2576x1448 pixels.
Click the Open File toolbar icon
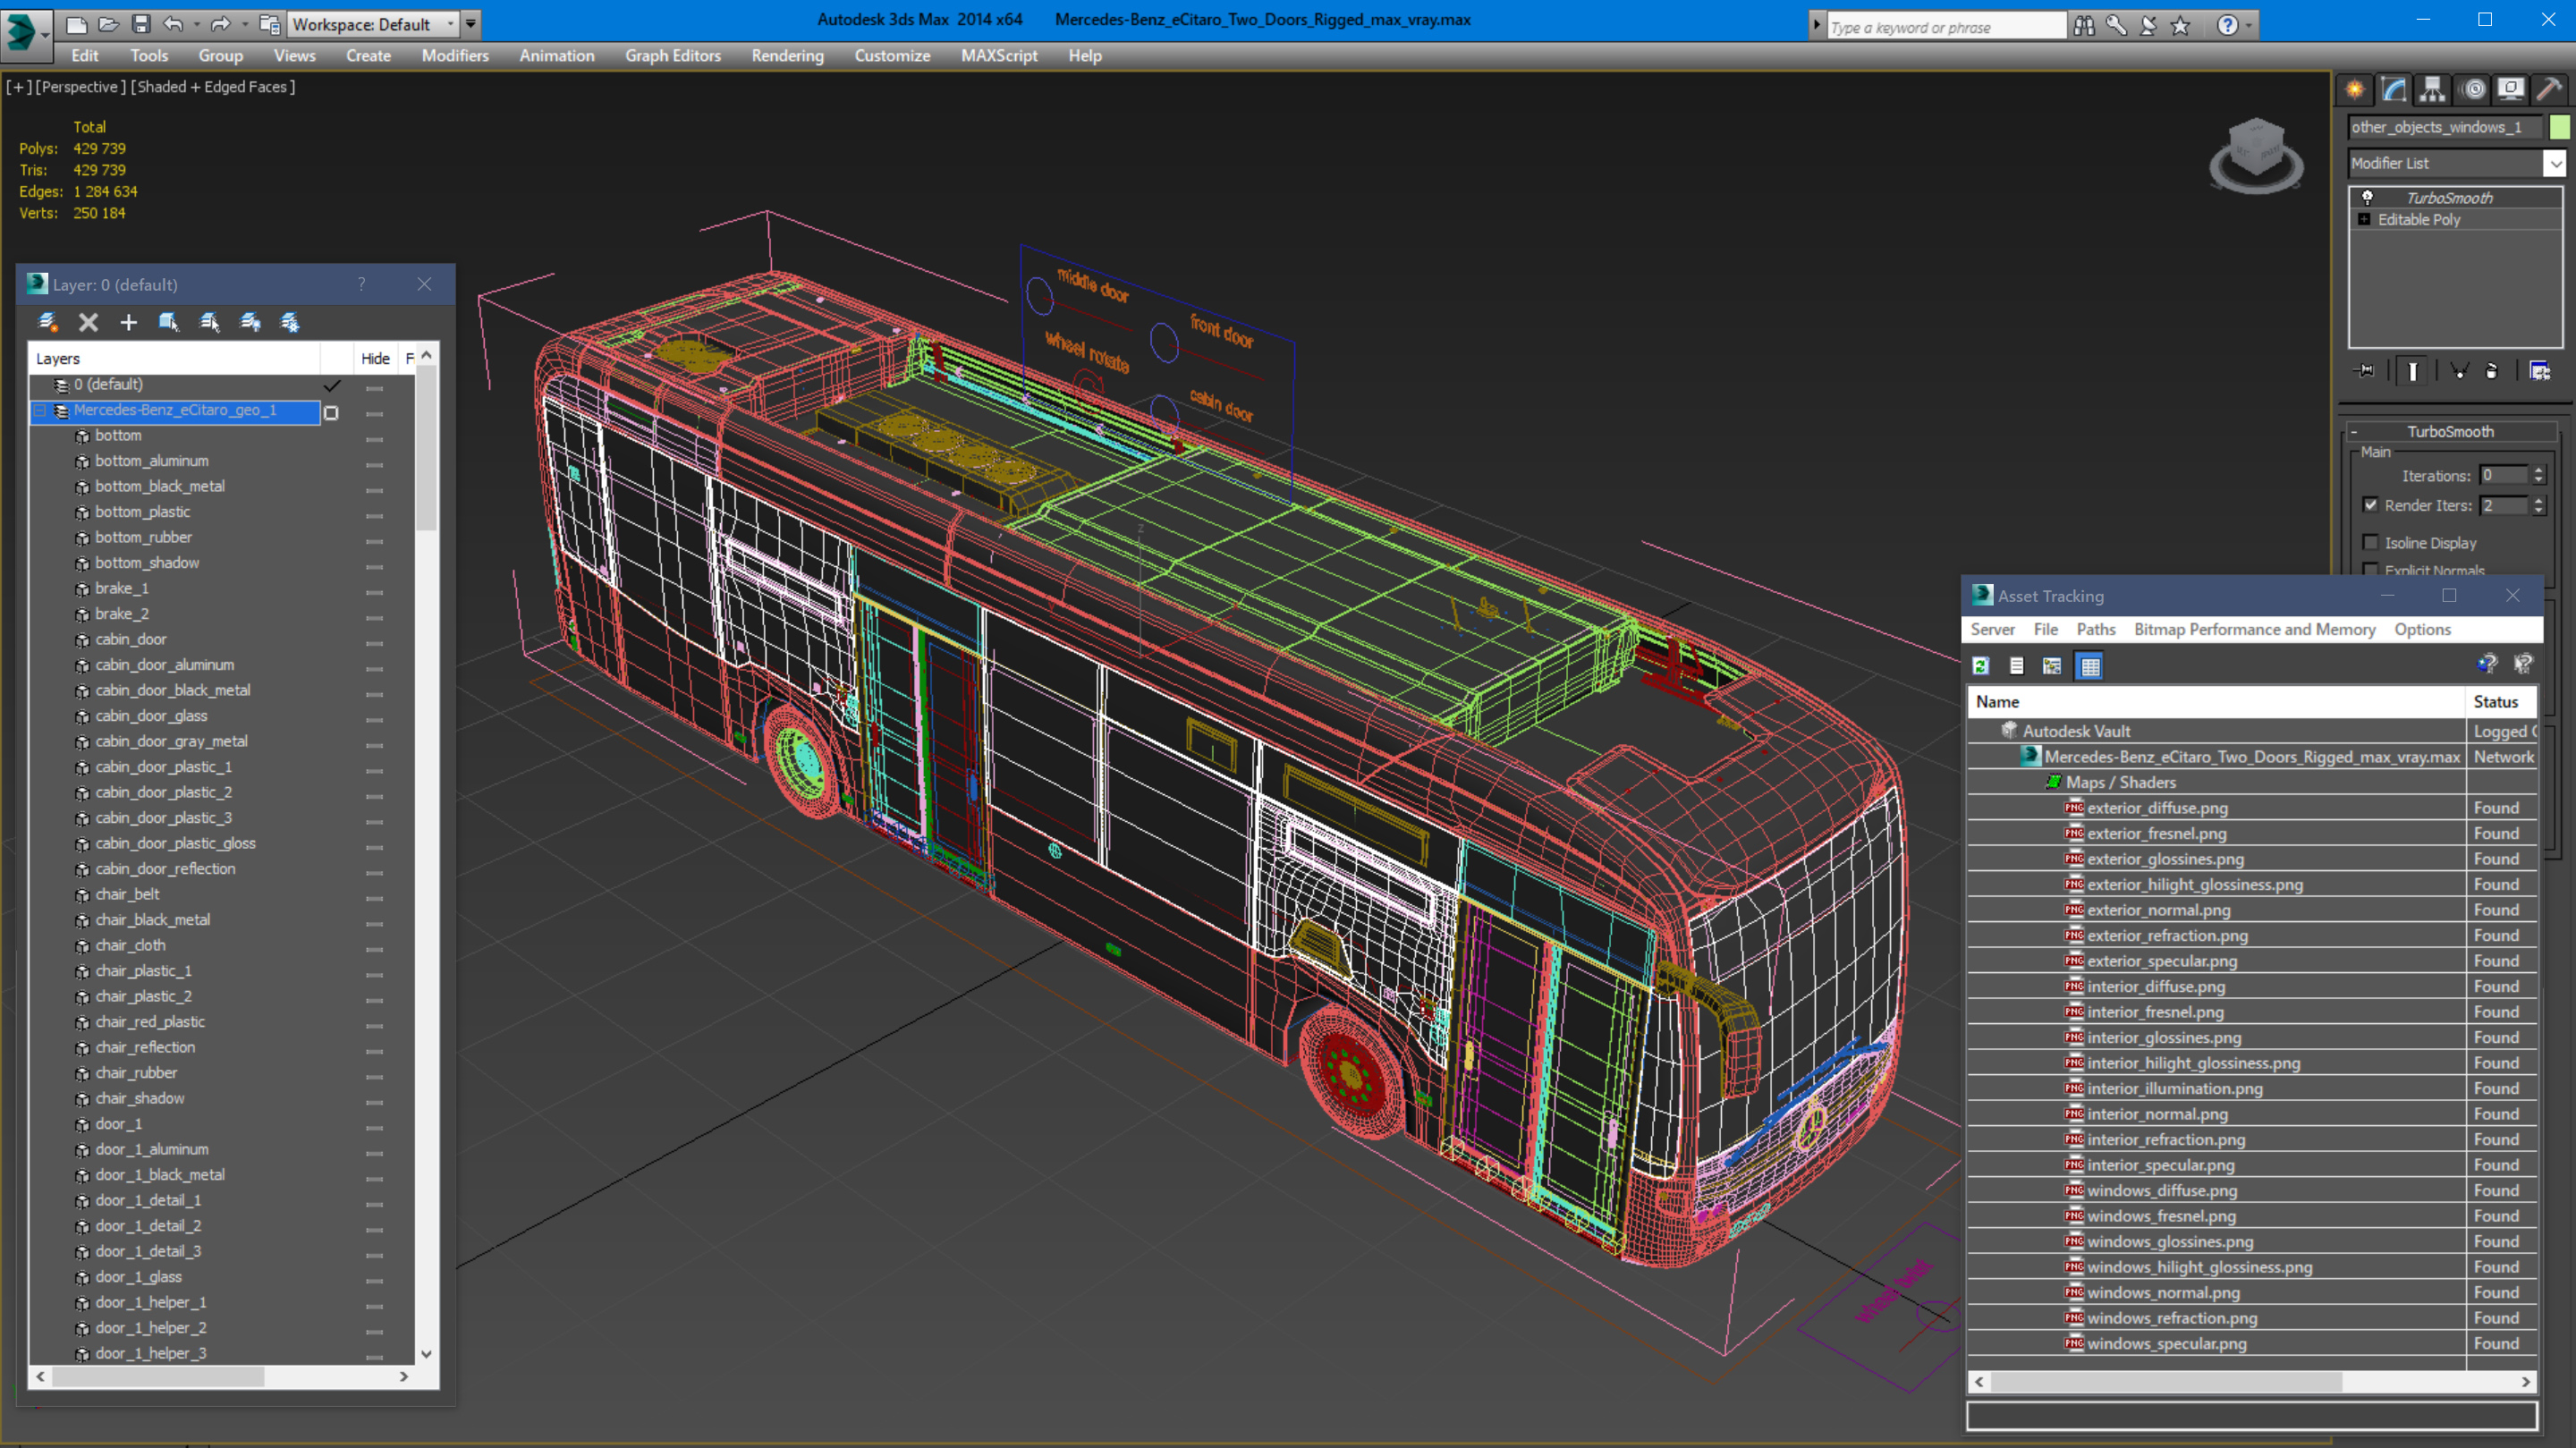tap(109, 24)
